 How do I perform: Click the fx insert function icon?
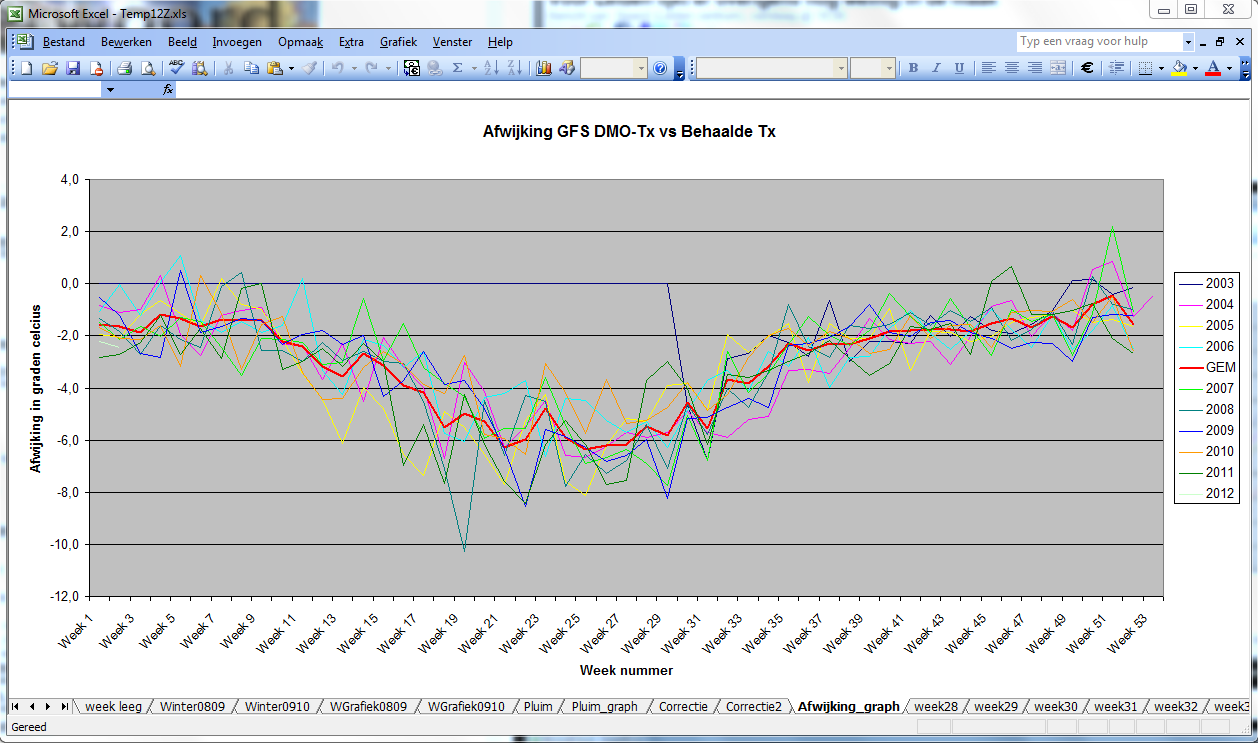(x=169, y=89)
